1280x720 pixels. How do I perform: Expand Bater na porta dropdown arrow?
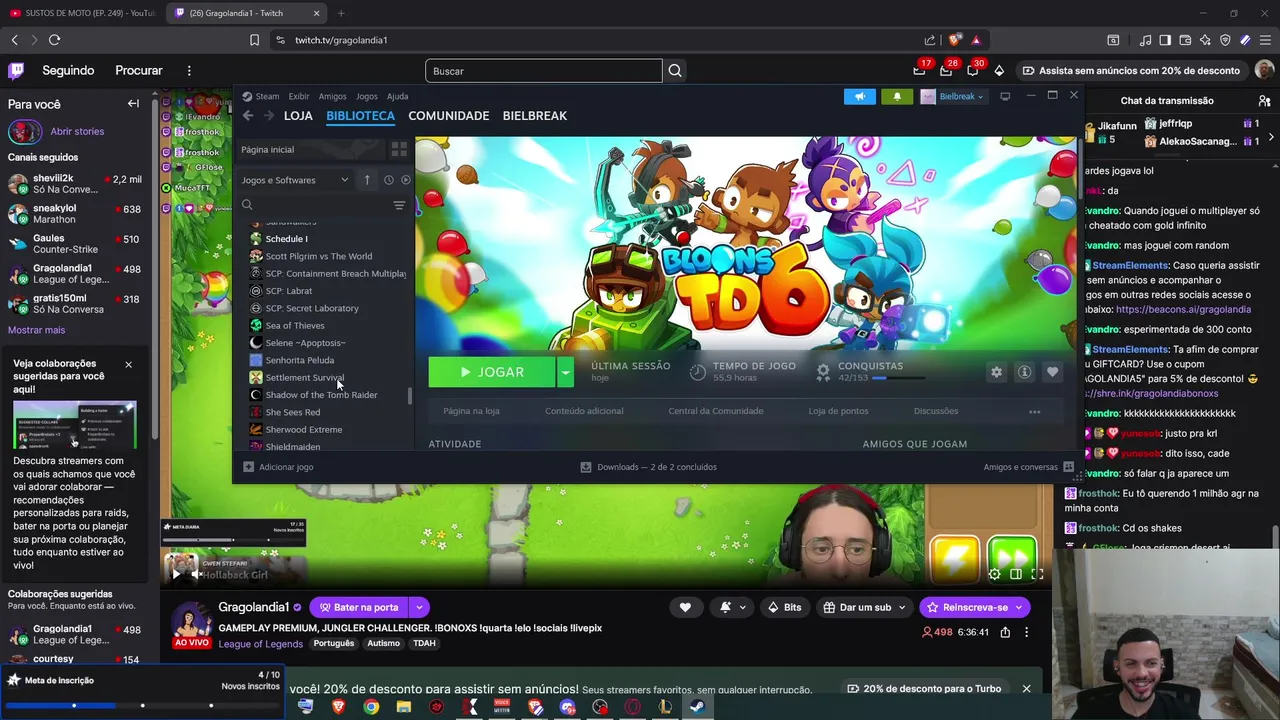(x=420, y=607)
